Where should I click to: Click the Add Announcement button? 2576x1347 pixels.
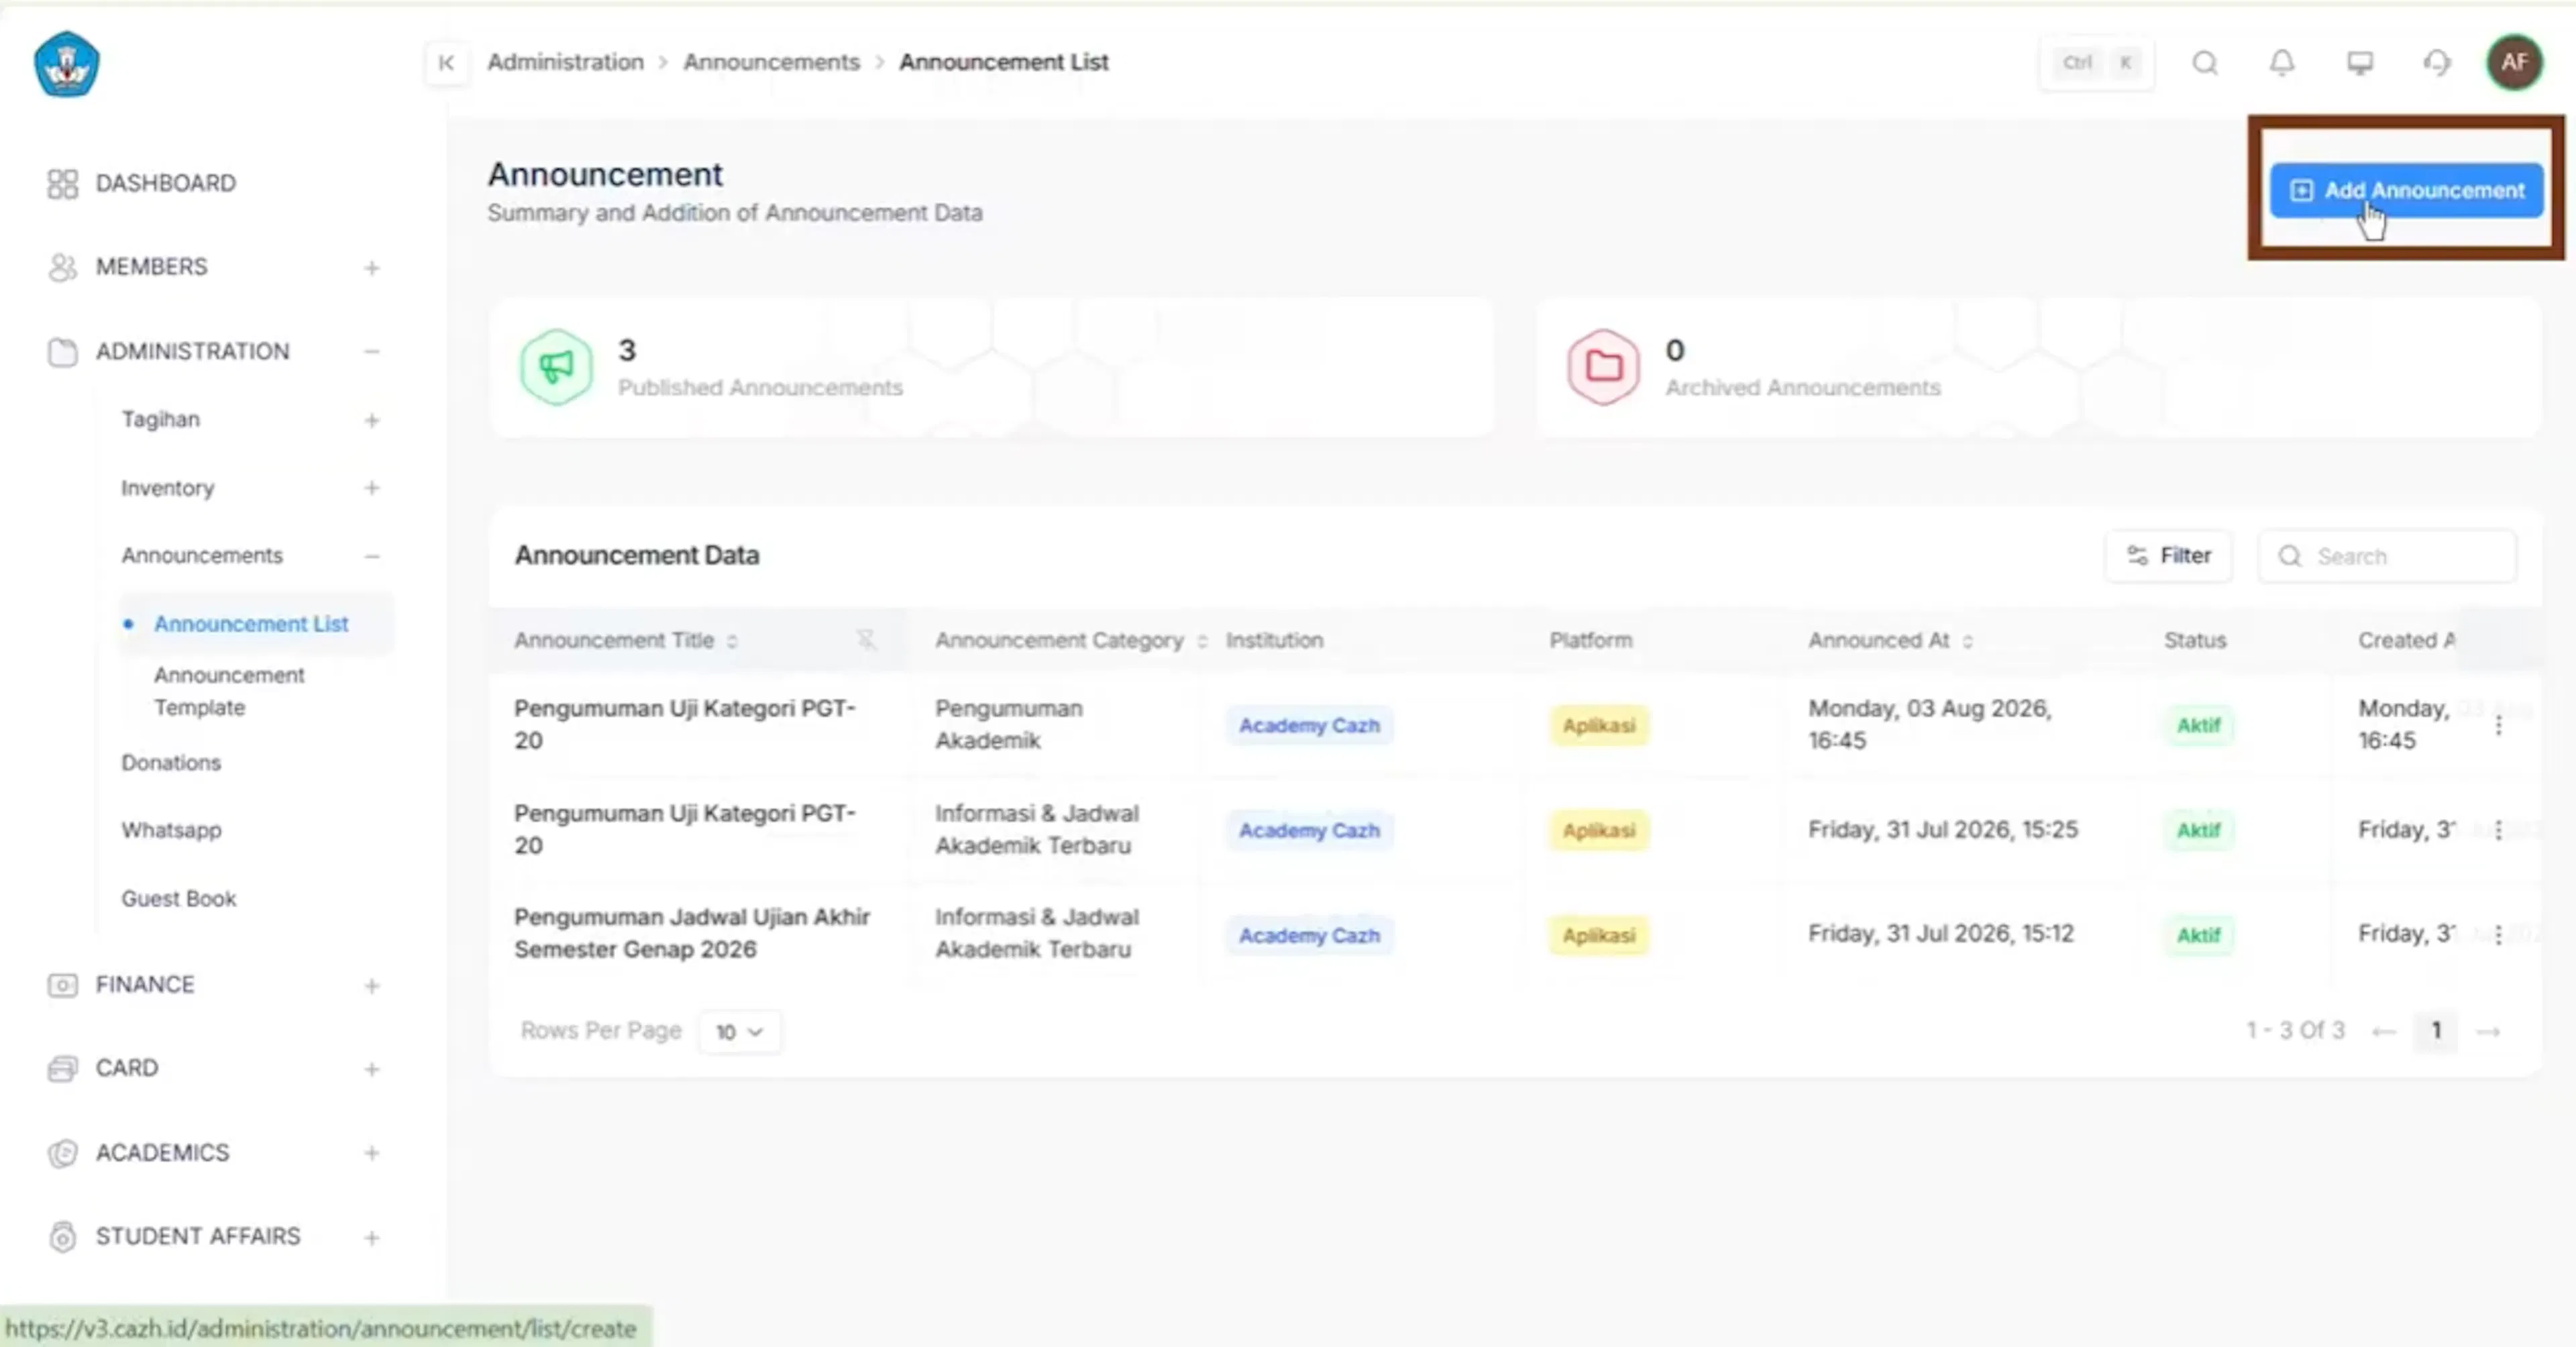[2406, 190]
